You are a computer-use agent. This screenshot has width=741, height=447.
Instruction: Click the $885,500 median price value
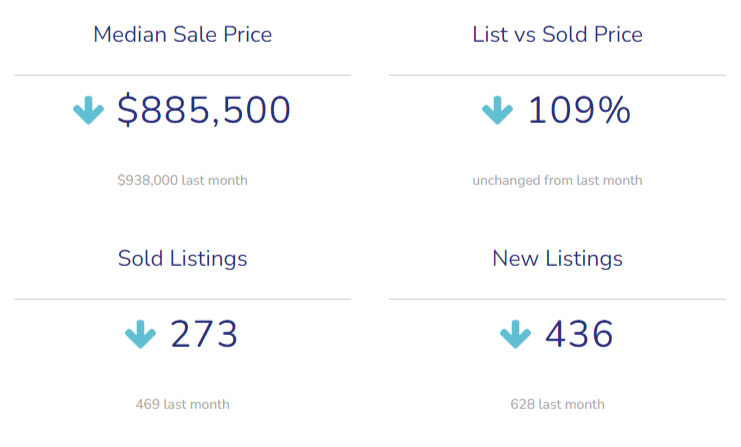pos(204,110)
